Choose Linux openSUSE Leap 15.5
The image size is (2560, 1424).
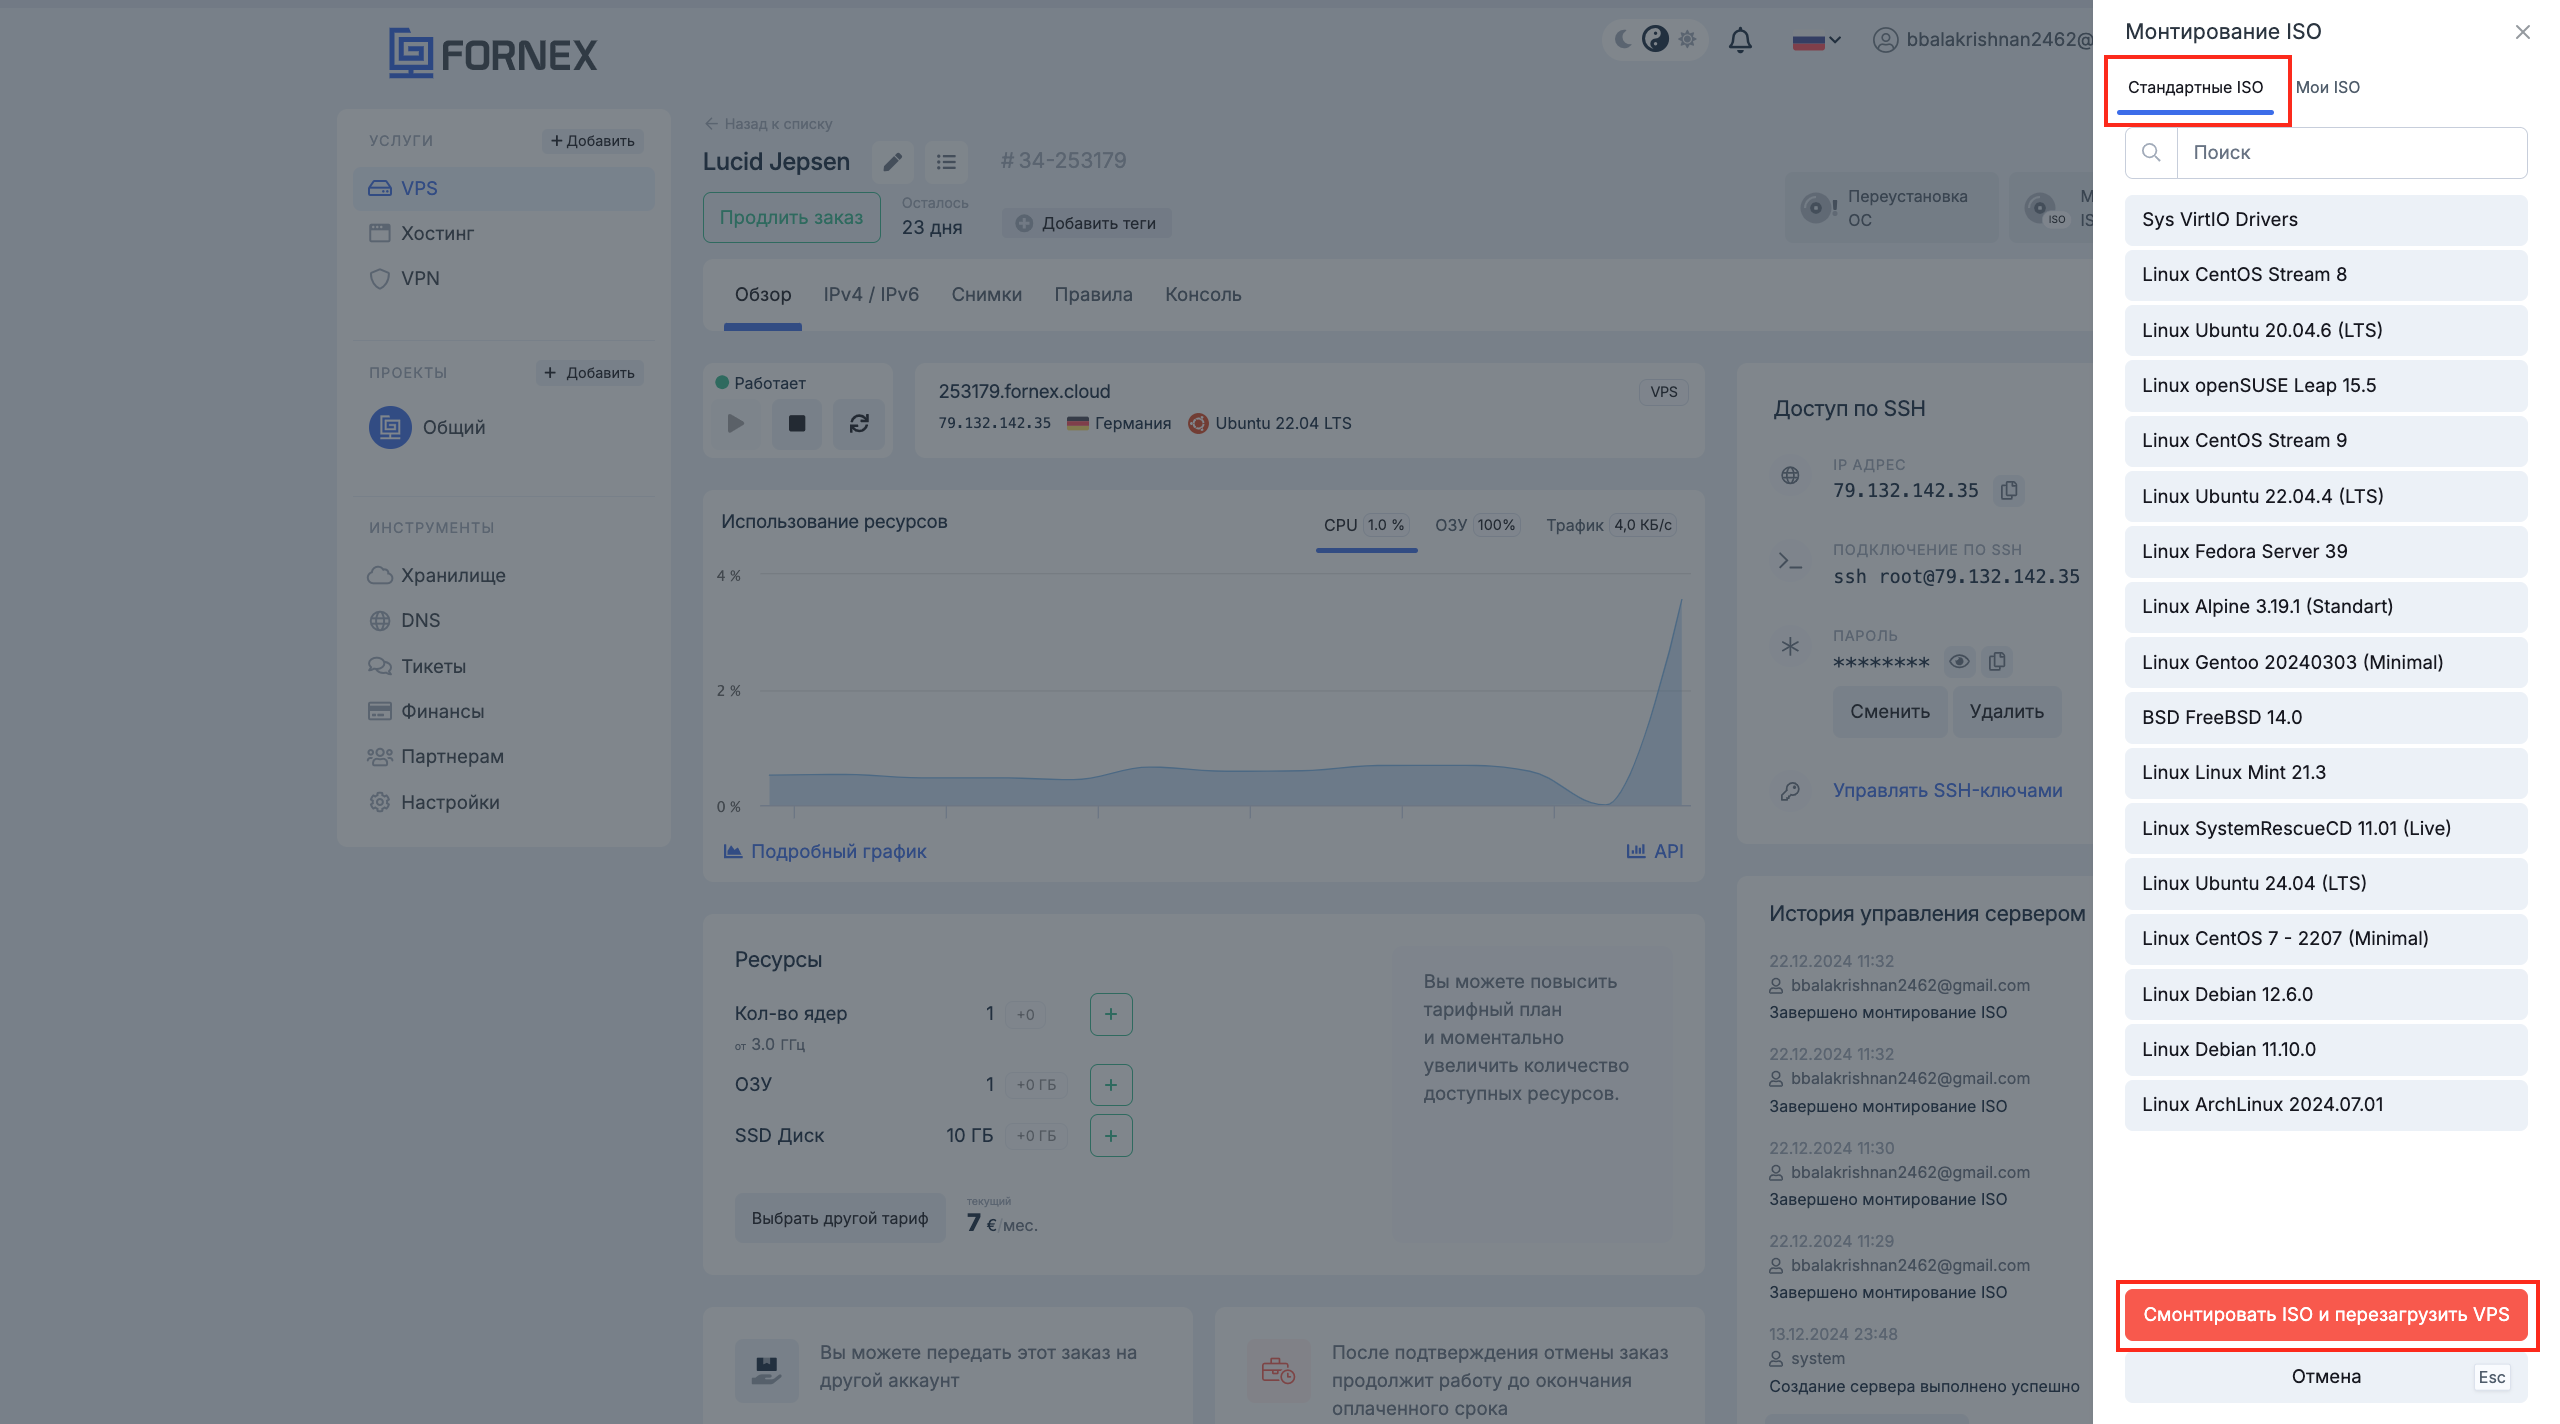(2325, 385)
